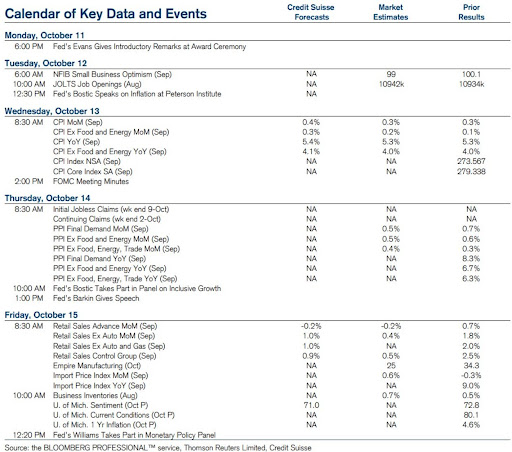Click the Tuesday, October 12 heading
Screen dimensions: 512x452
tap(46, 63)
